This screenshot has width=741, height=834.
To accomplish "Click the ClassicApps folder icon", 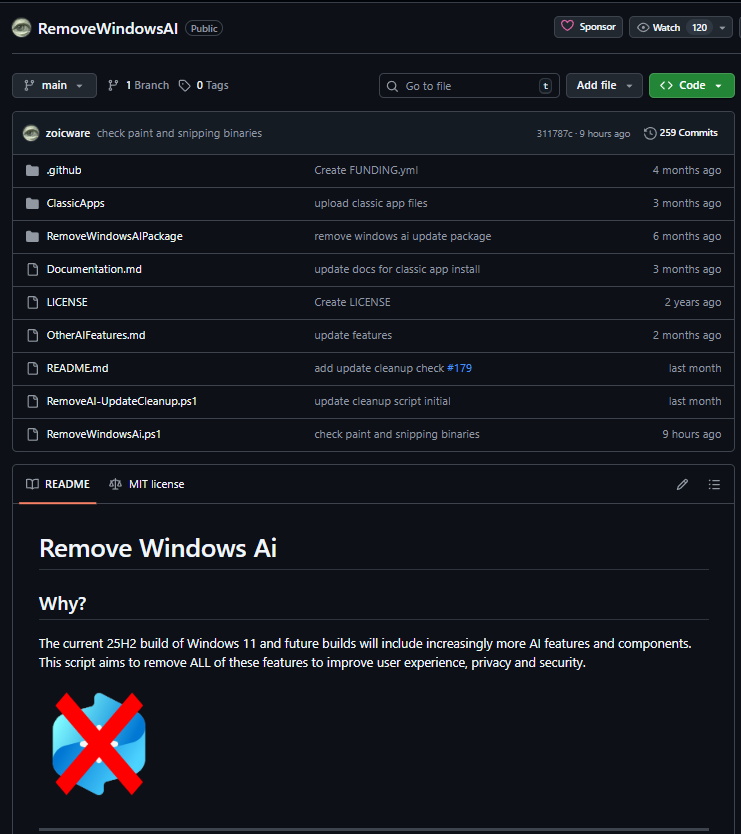I will [32, 203].
